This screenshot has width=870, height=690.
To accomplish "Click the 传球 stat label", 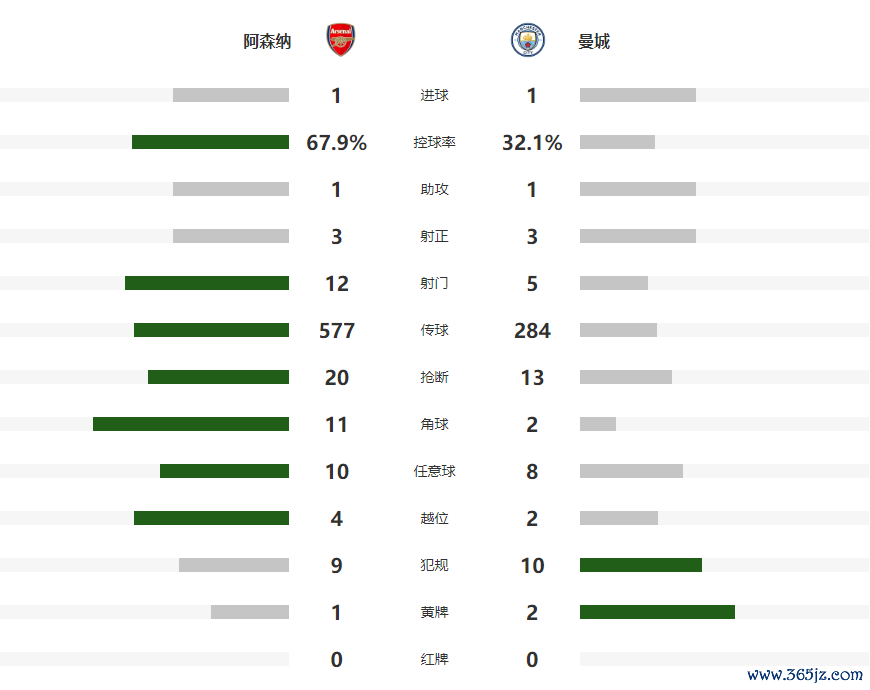I will (434, 331).
